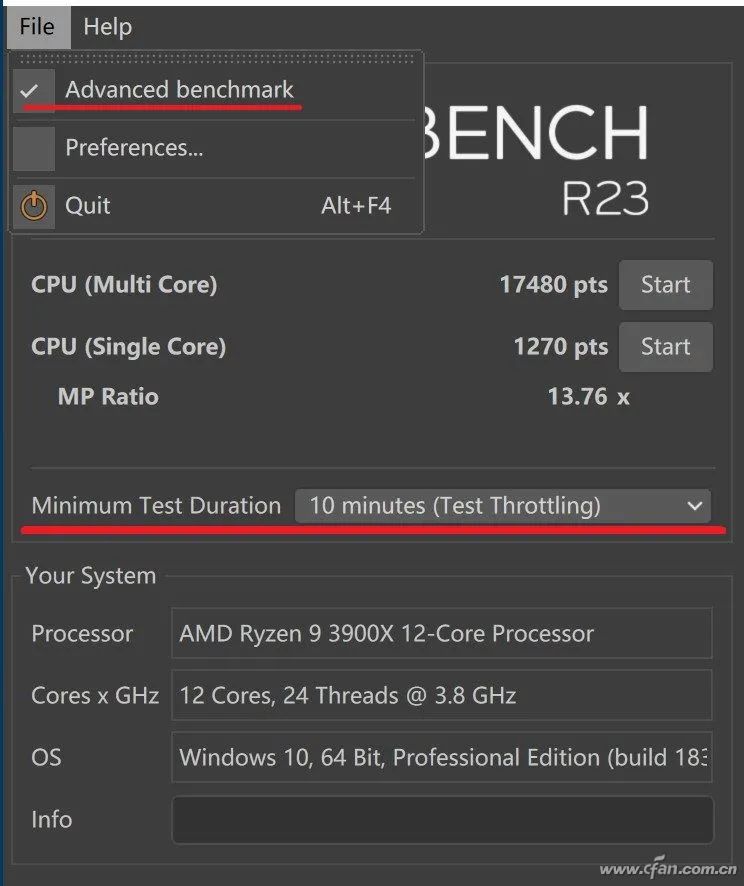Start the CPU Multi Core test

click(x=665, y=285)
